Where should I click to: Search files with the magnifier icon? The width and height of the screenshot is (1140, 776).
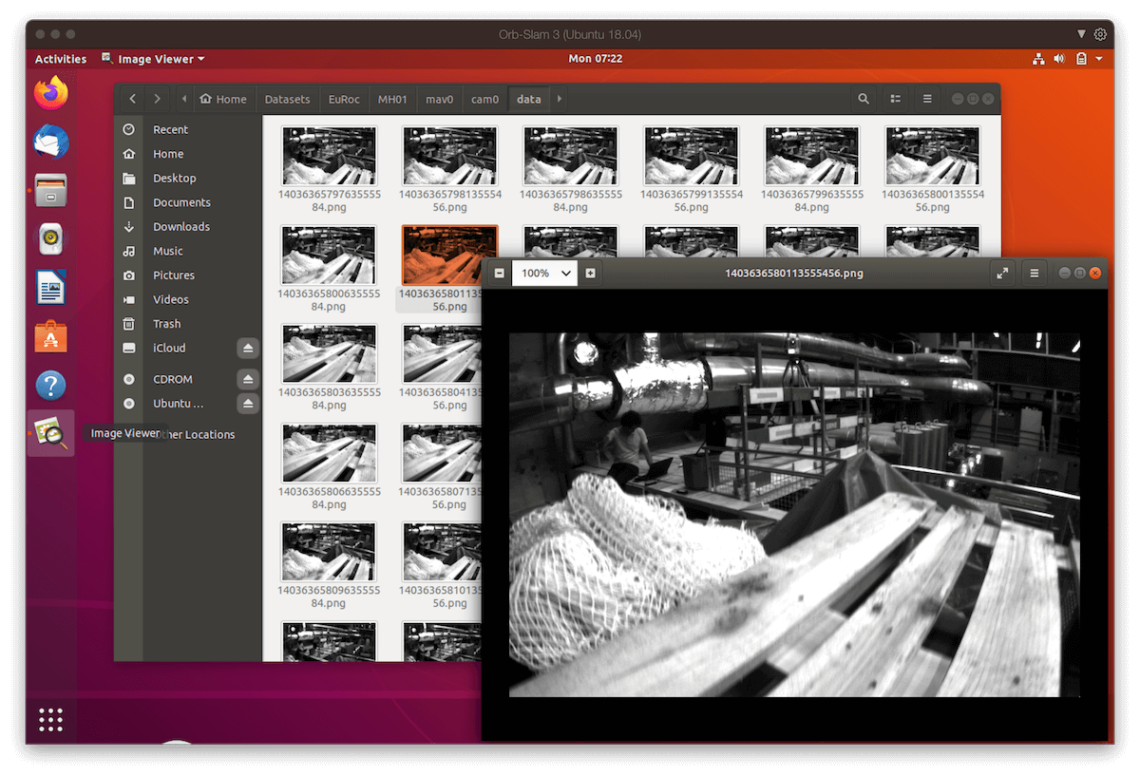coord(863,99)
